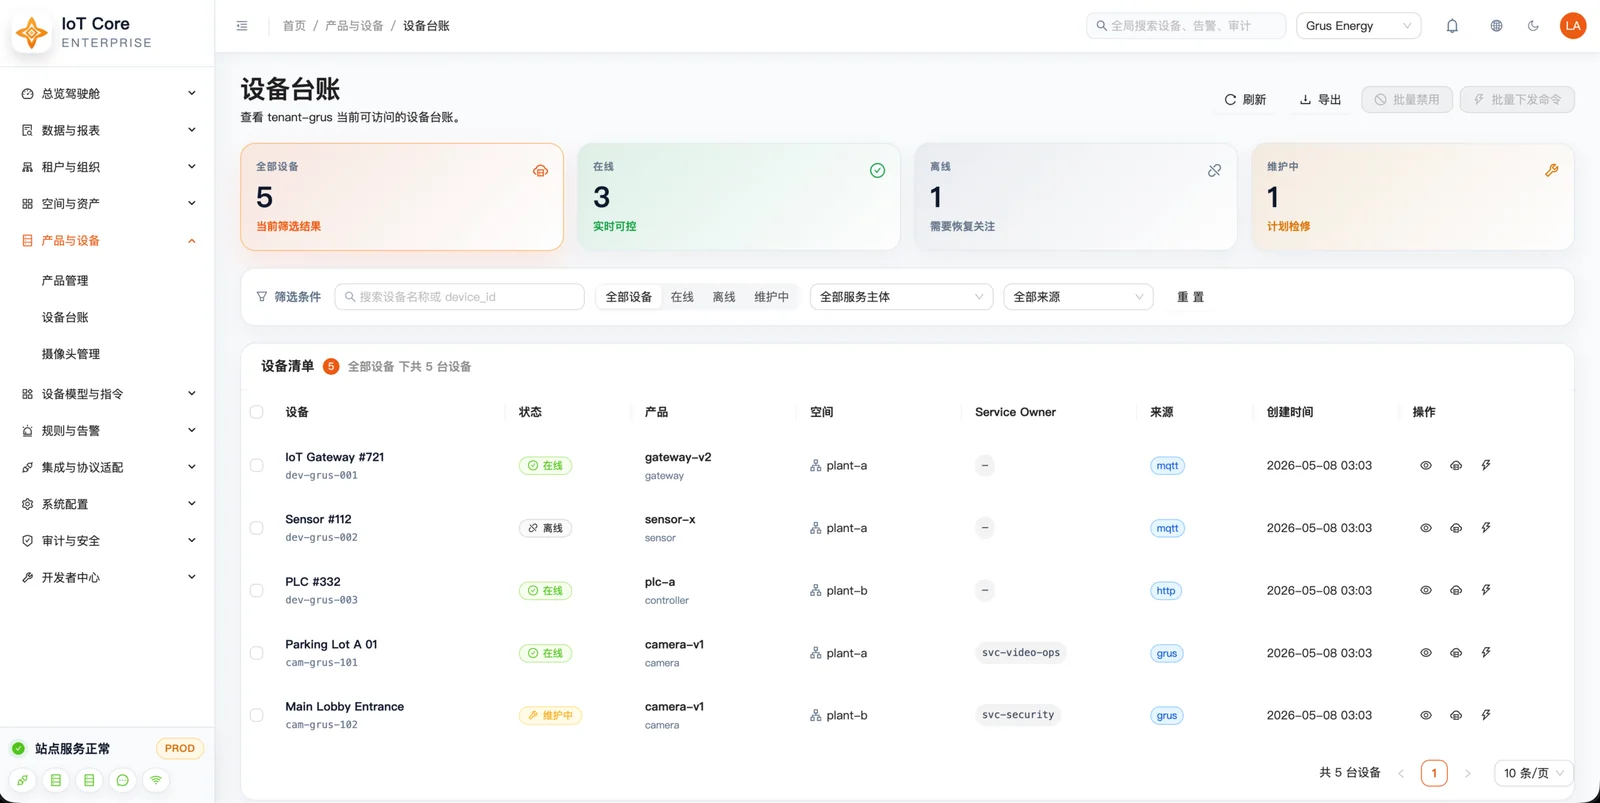Expand the 租户与组织 menu
The height and width of the screenshot is (803, 1600).
tap(108, 167)
